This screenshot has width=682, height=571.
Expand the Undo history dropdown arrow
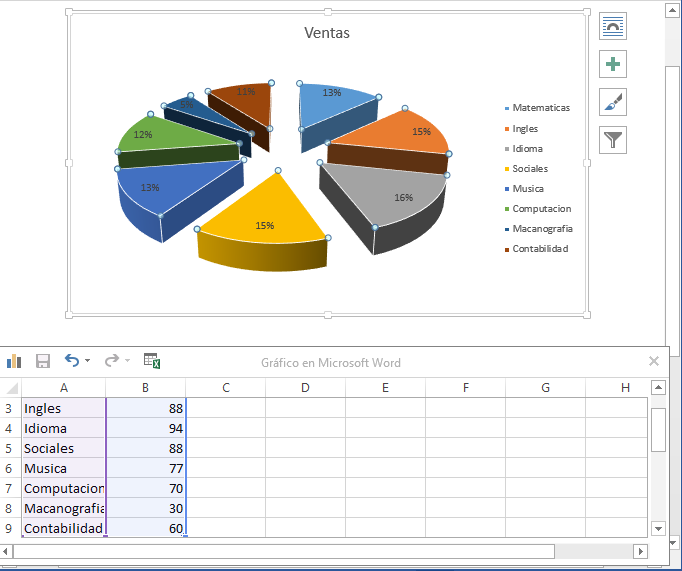[x=87, y=361]
